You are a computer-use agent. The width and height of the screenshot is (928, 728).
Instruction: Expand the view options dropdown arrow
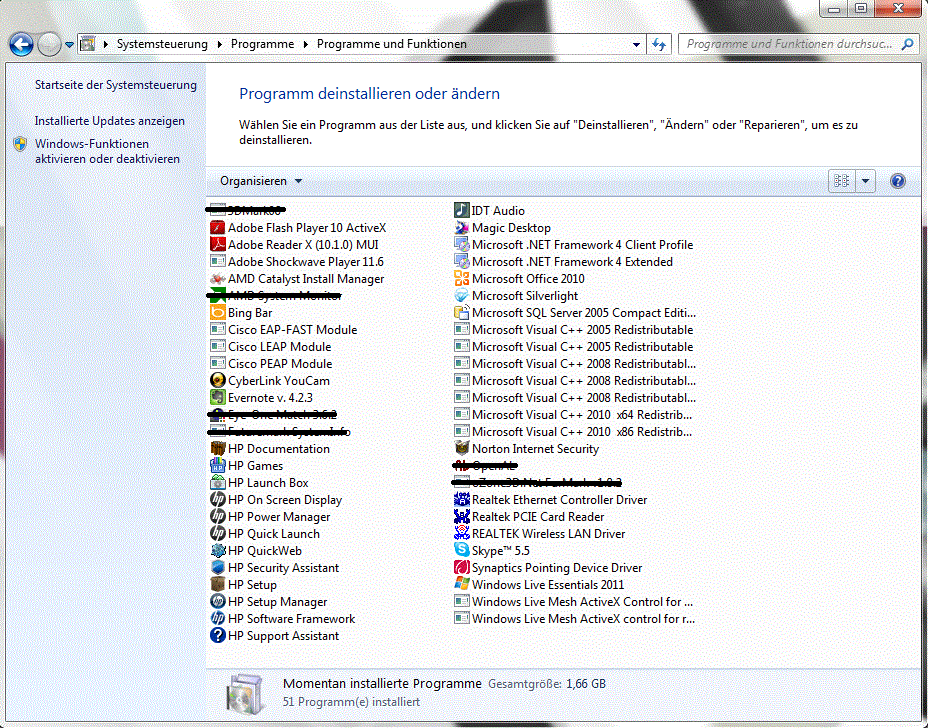tap(865, 181)
